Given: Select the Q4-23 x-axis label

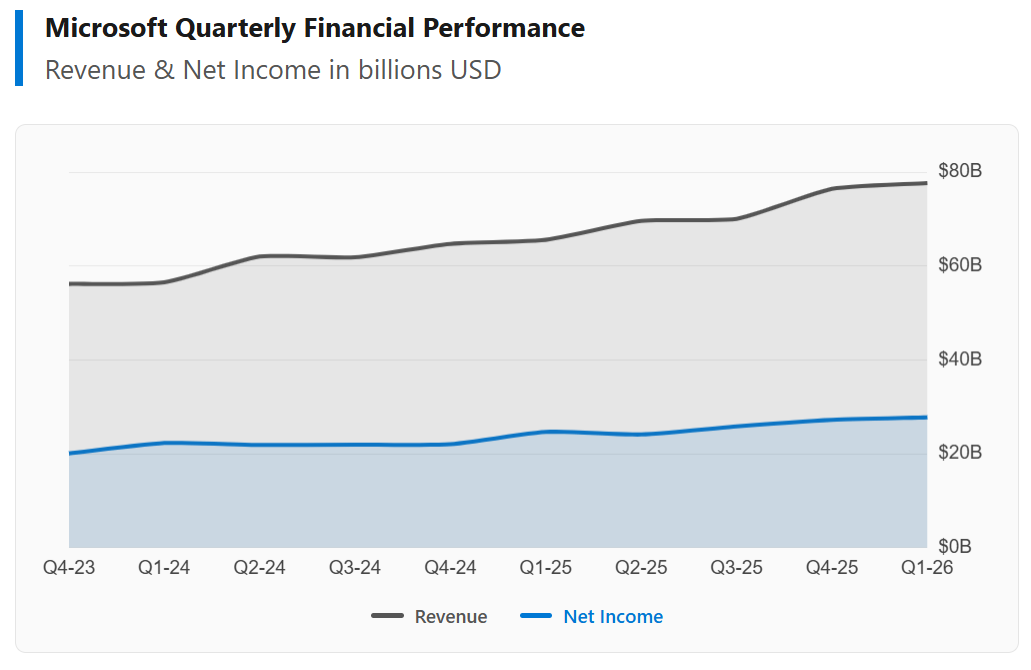Looking at the screenshot, I should (69, 568).
